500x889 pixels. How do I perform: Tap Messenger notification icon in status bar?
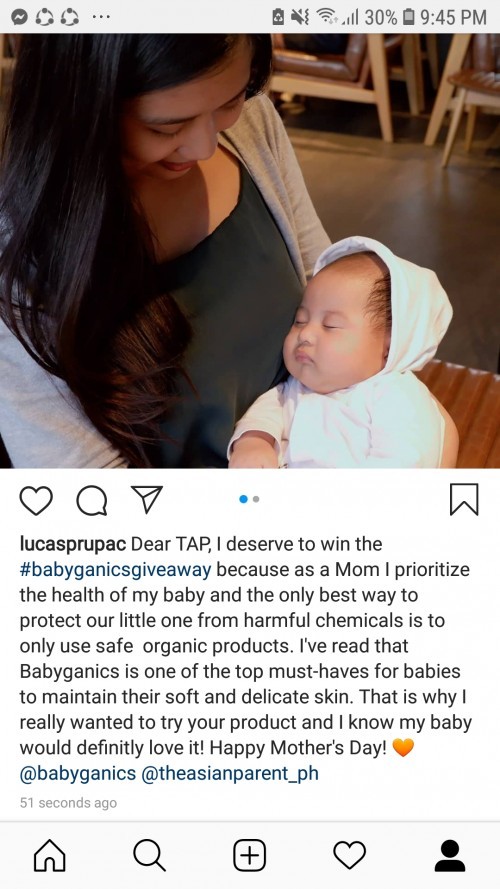pyautogui.click(x=19, y=17)
